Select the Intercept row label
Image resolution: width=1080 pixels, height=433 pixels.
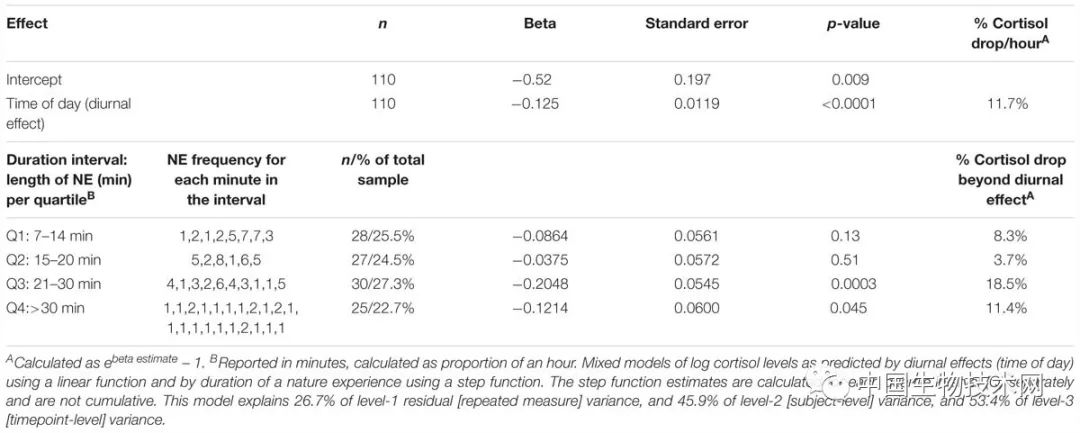(x=35, y=80)
